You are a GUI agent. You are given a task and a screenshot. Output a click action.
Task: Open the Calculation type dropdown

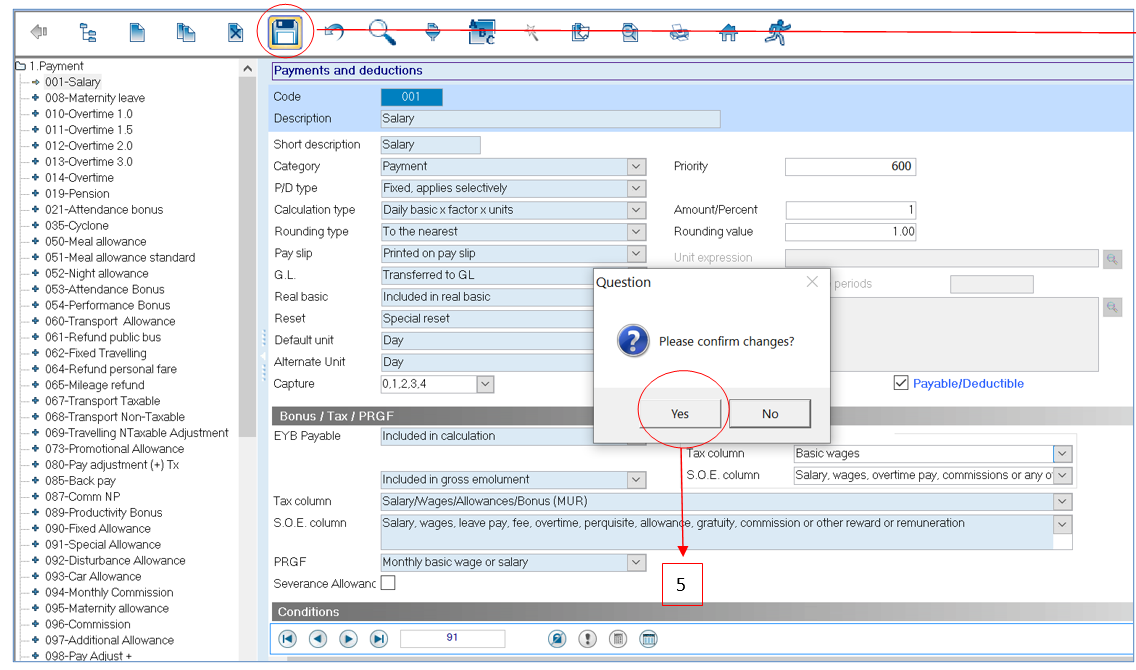pos(636,210)
